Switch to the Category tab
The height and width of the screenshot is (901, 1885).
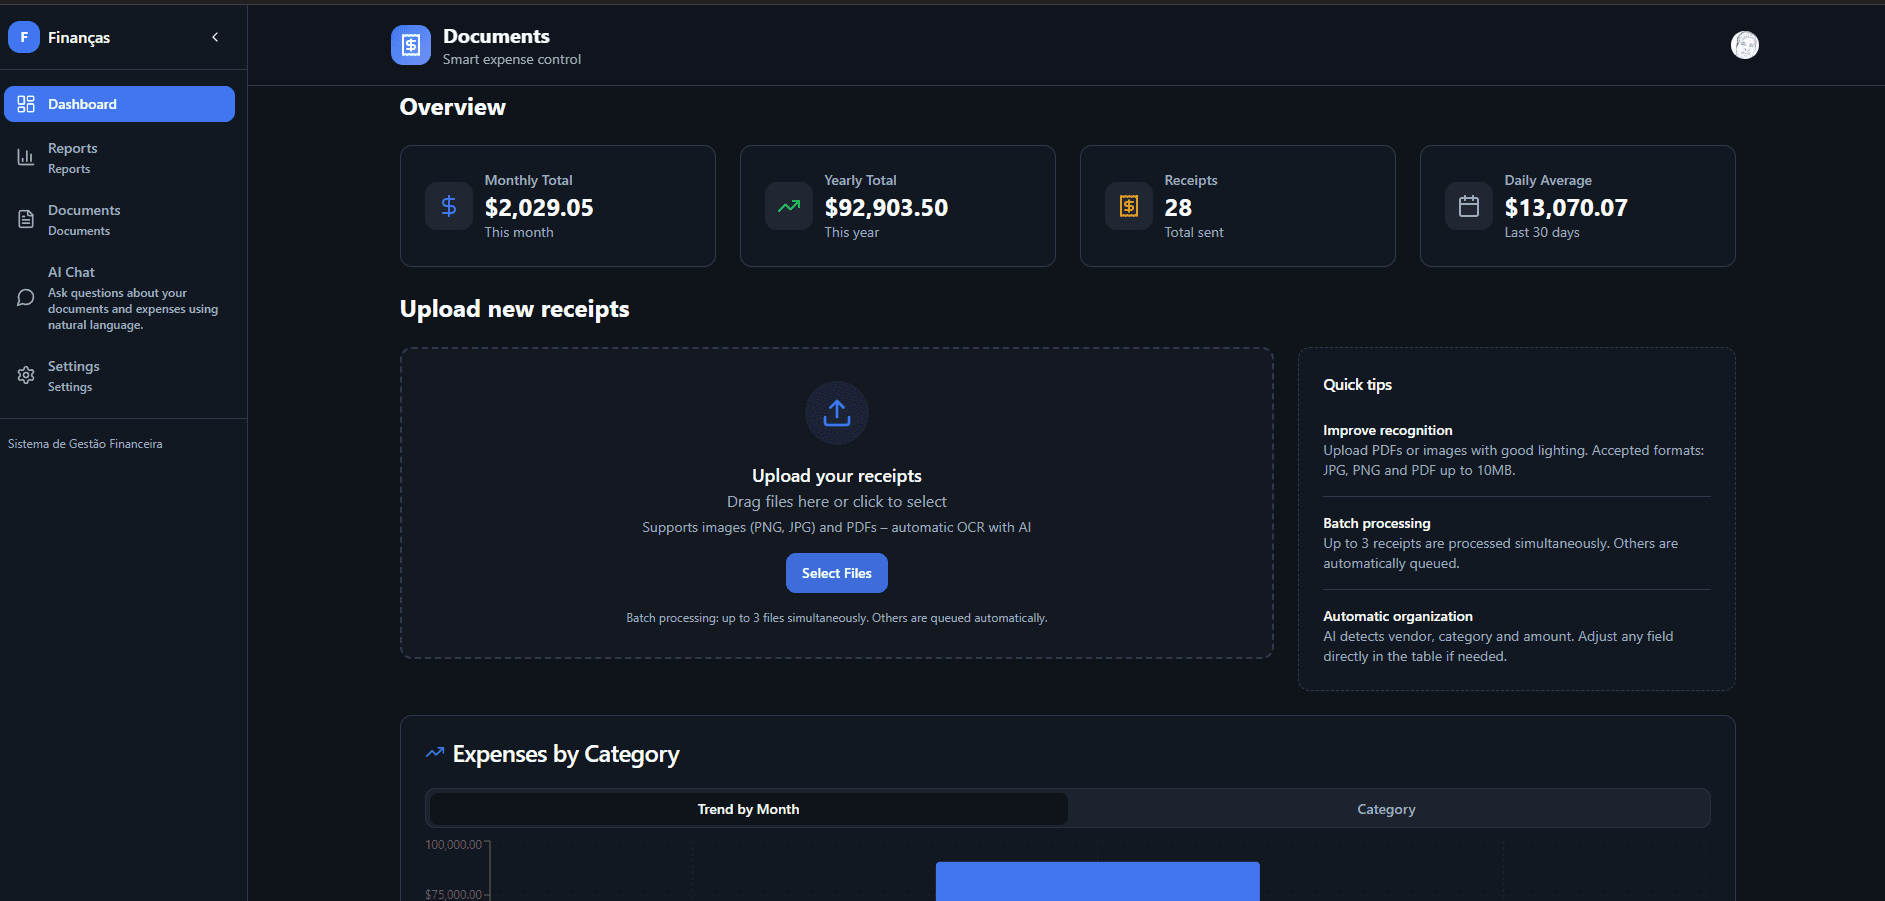point(1386,809)
